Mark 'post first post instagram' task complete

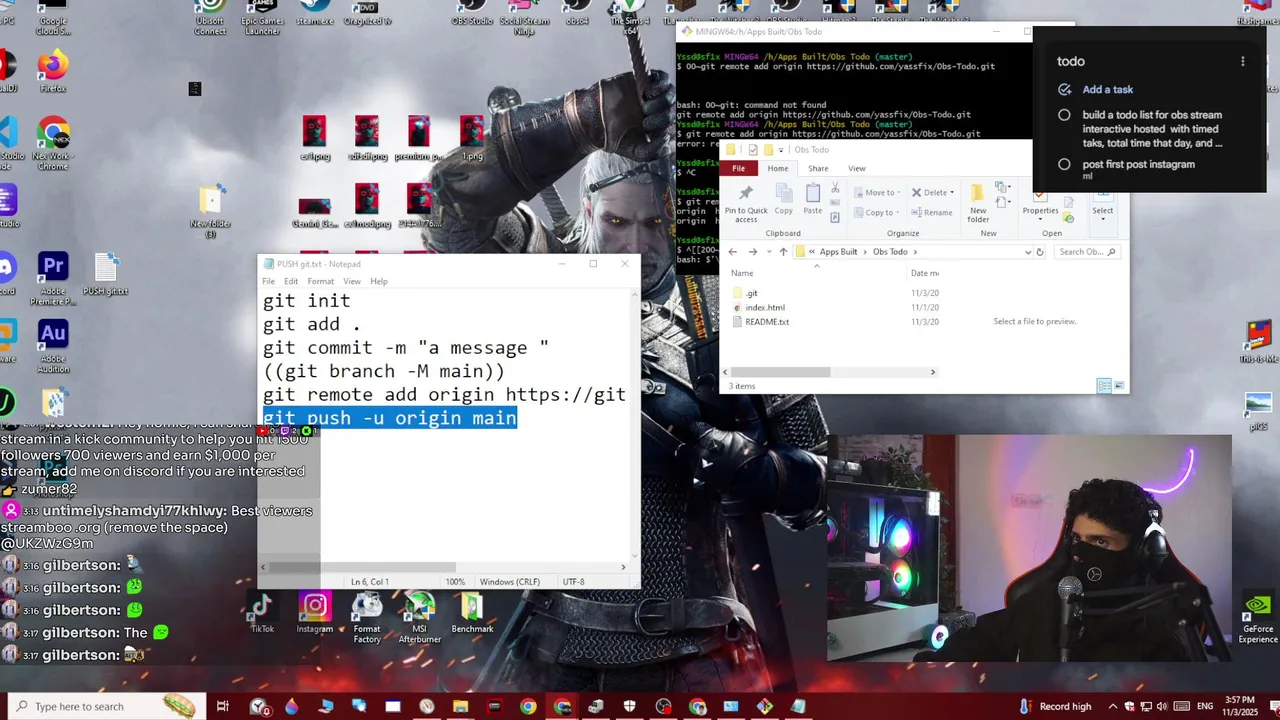pos(1064,164)
